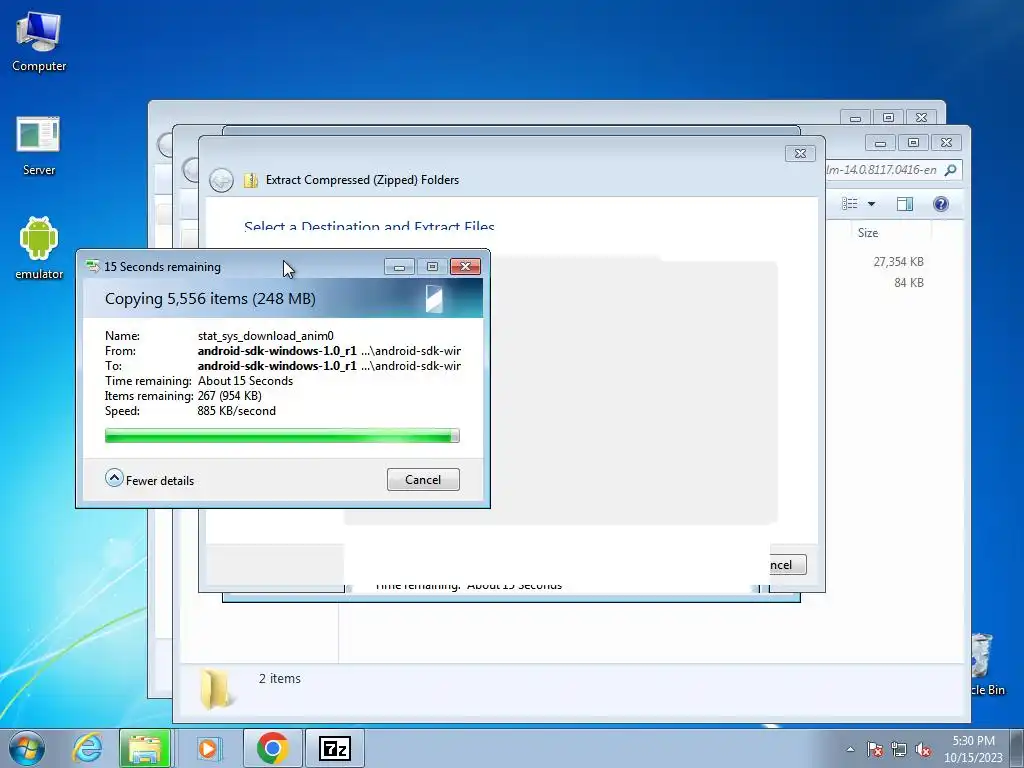Maximize the front Explorer window
Image resolution: width=1024 pixels, height=768 pixels.
tap(913, 142)
